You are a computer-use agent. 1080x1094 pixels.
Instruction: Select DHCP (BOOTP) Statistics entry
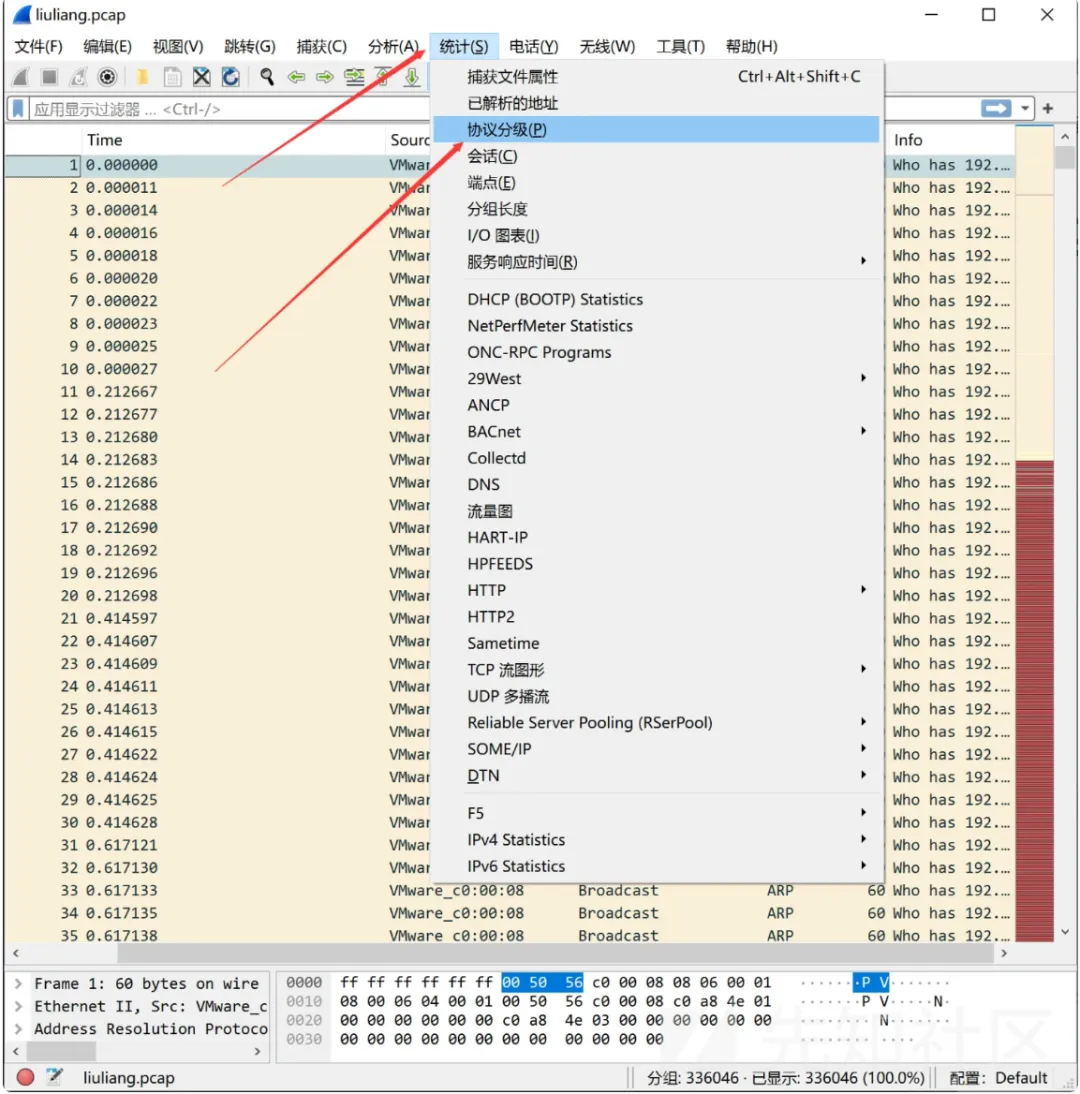[656, 299]
